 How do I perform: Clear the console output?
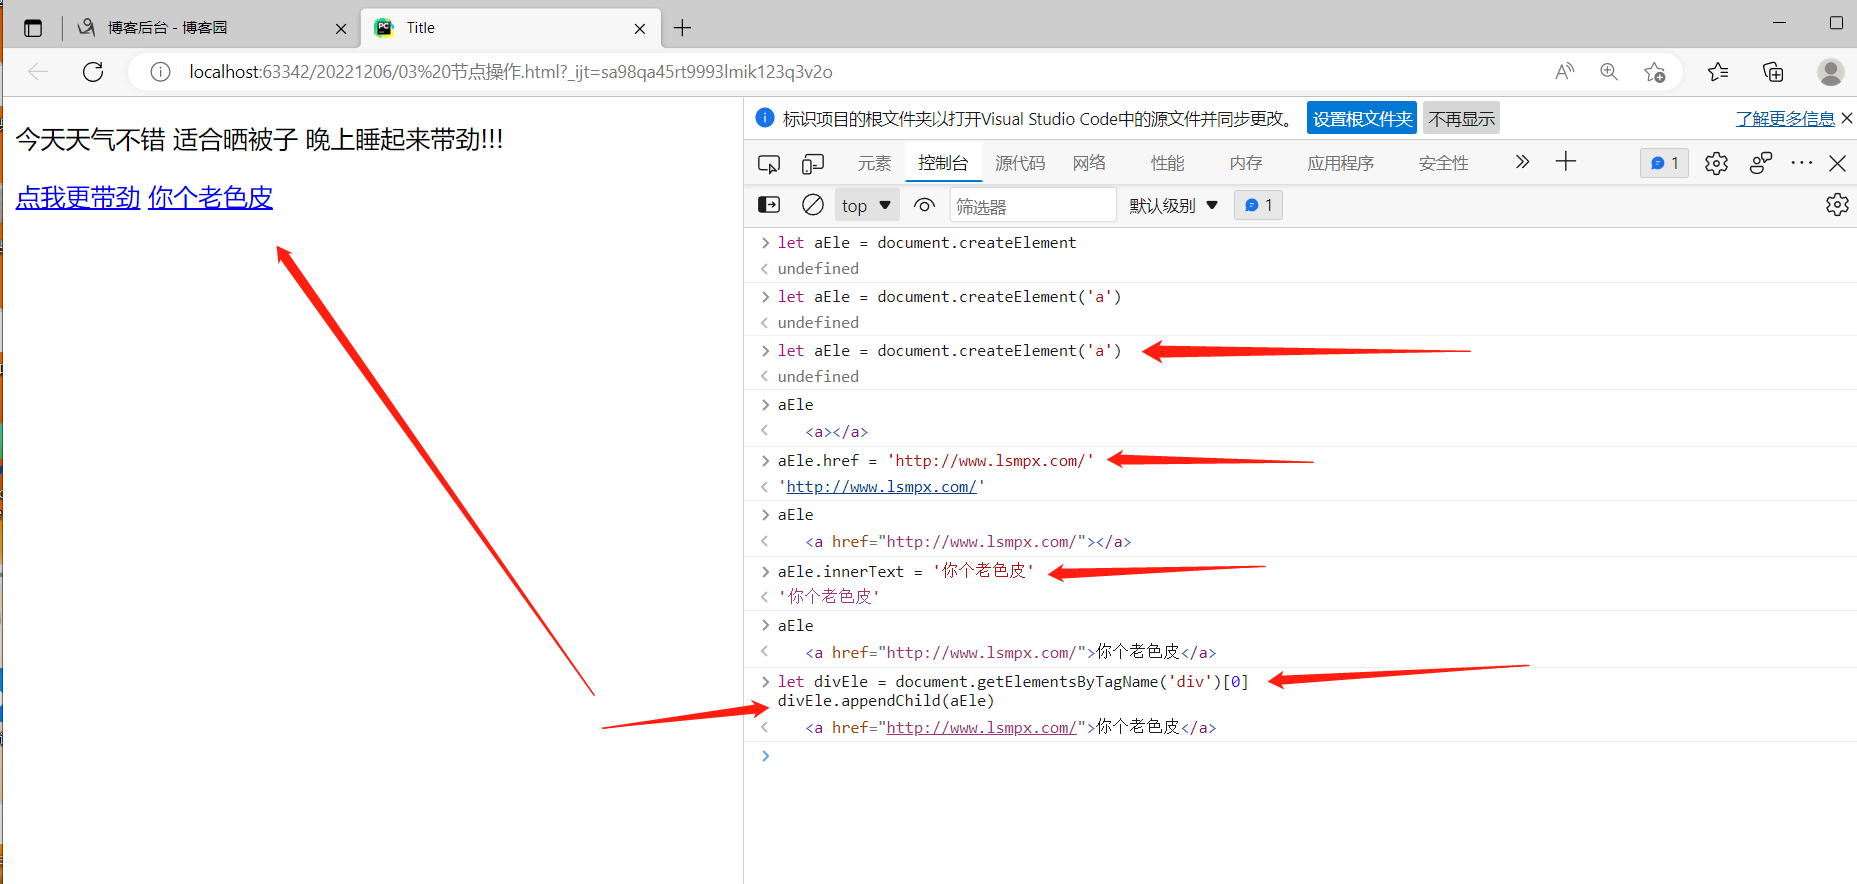coord(813,205)
